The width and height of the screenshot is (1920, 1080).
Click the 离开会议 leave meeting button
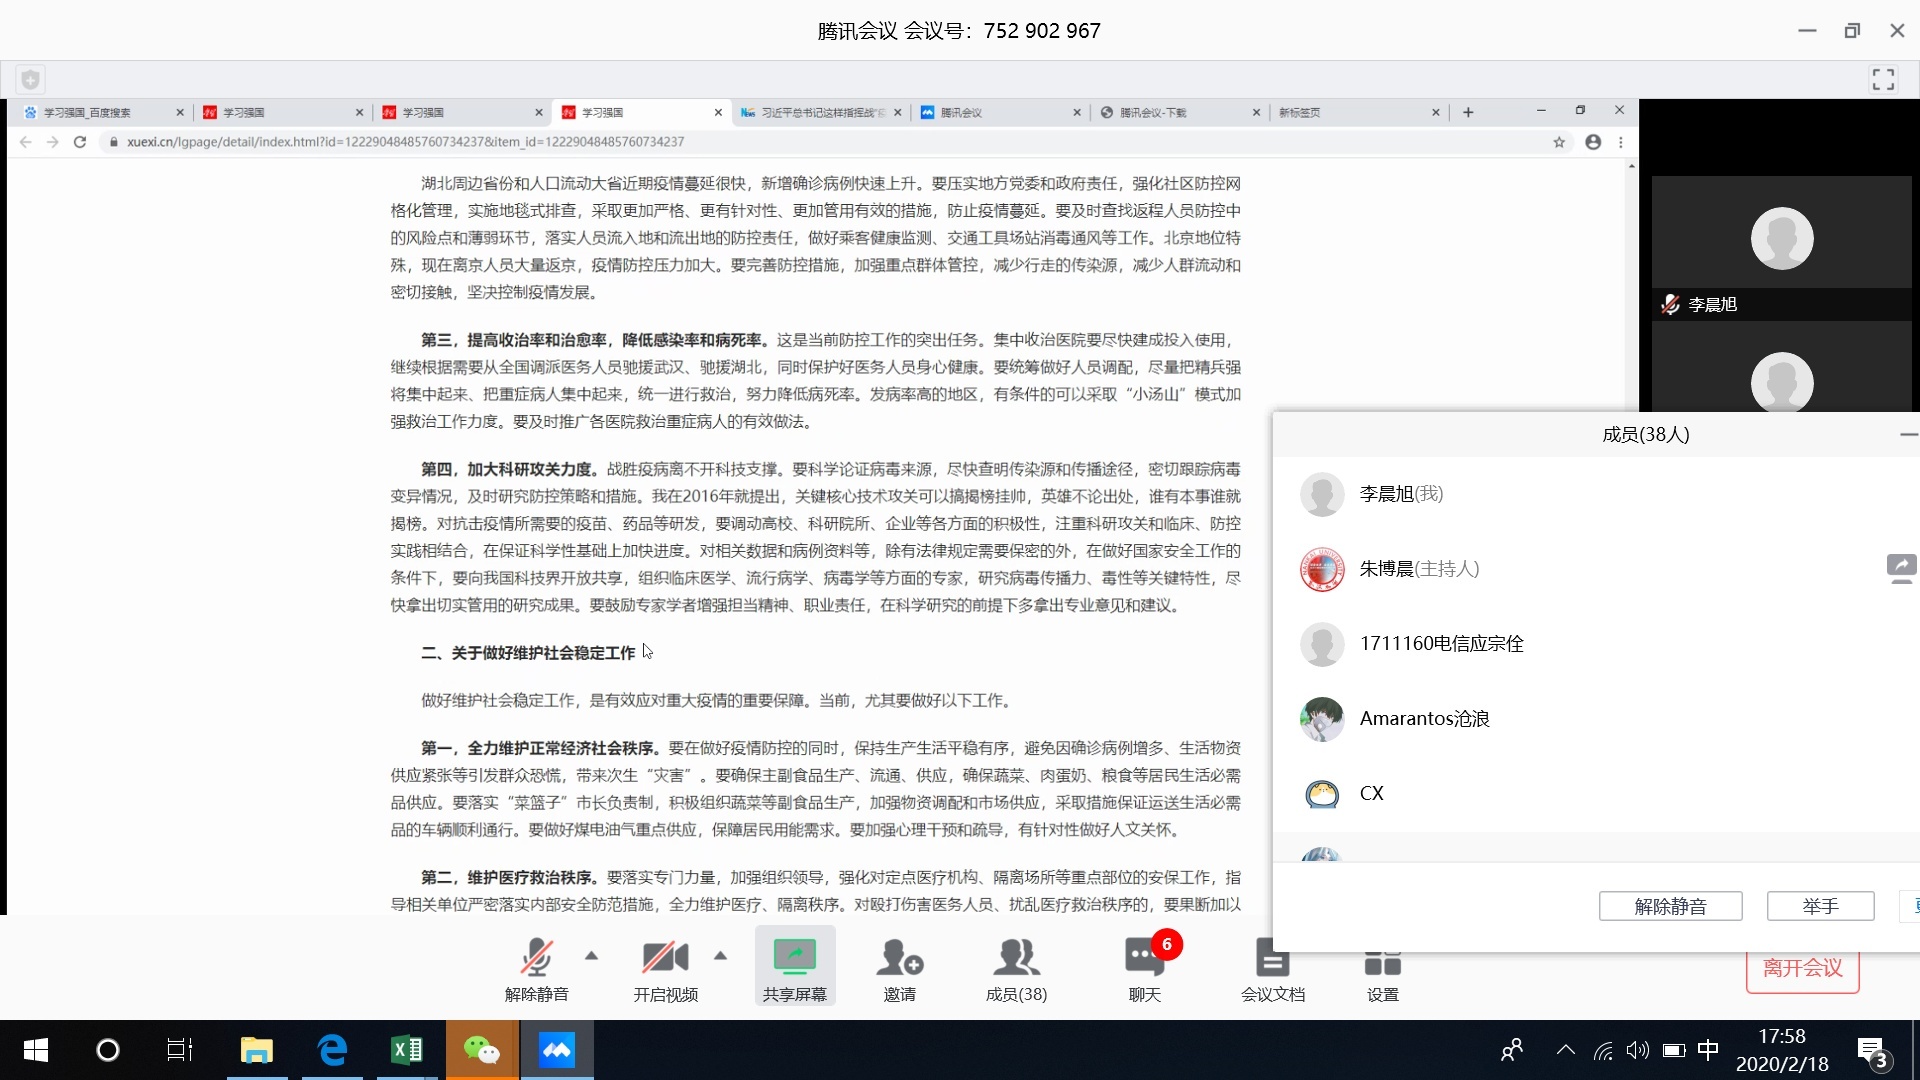point(1802,968)
